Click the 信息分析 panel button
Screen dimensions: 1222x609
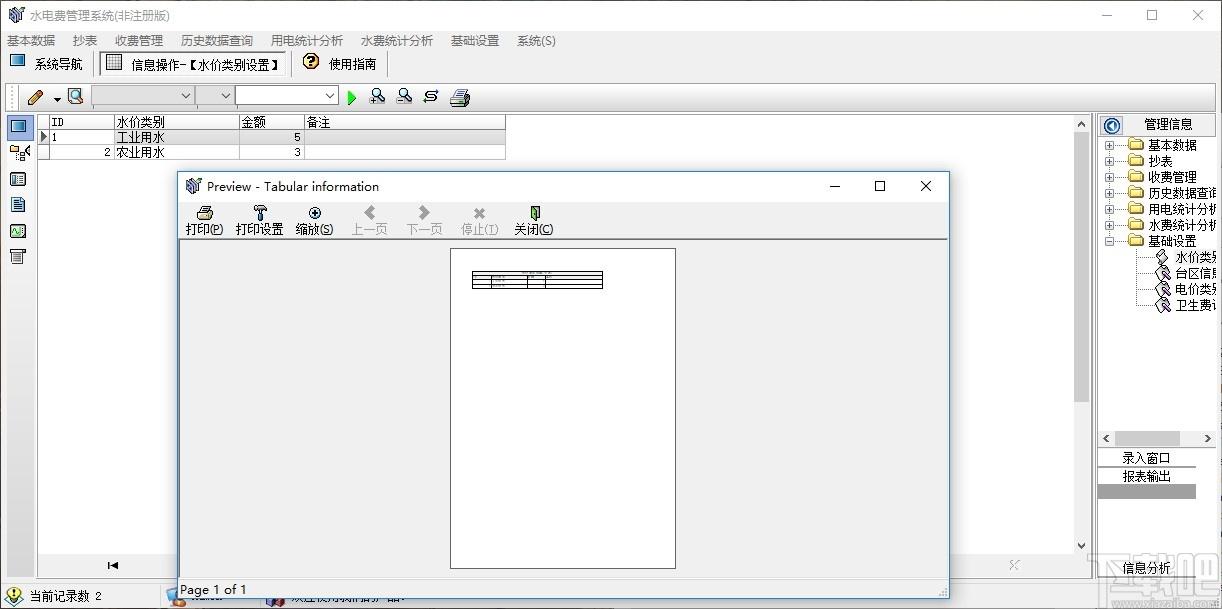[1146, 568]
